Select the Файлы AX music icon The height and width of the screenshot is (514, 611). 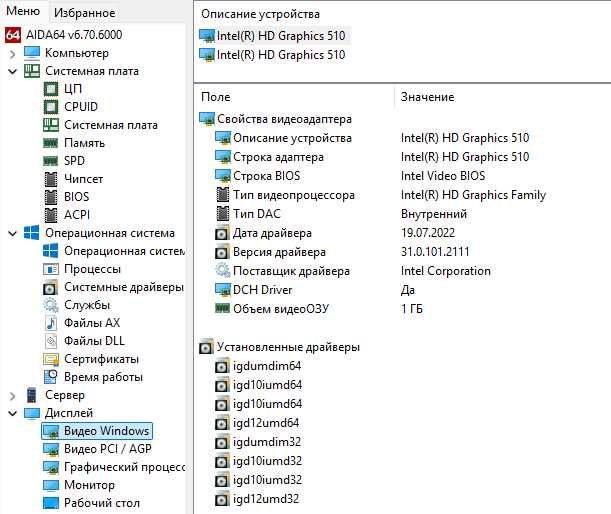pos(51,323)
